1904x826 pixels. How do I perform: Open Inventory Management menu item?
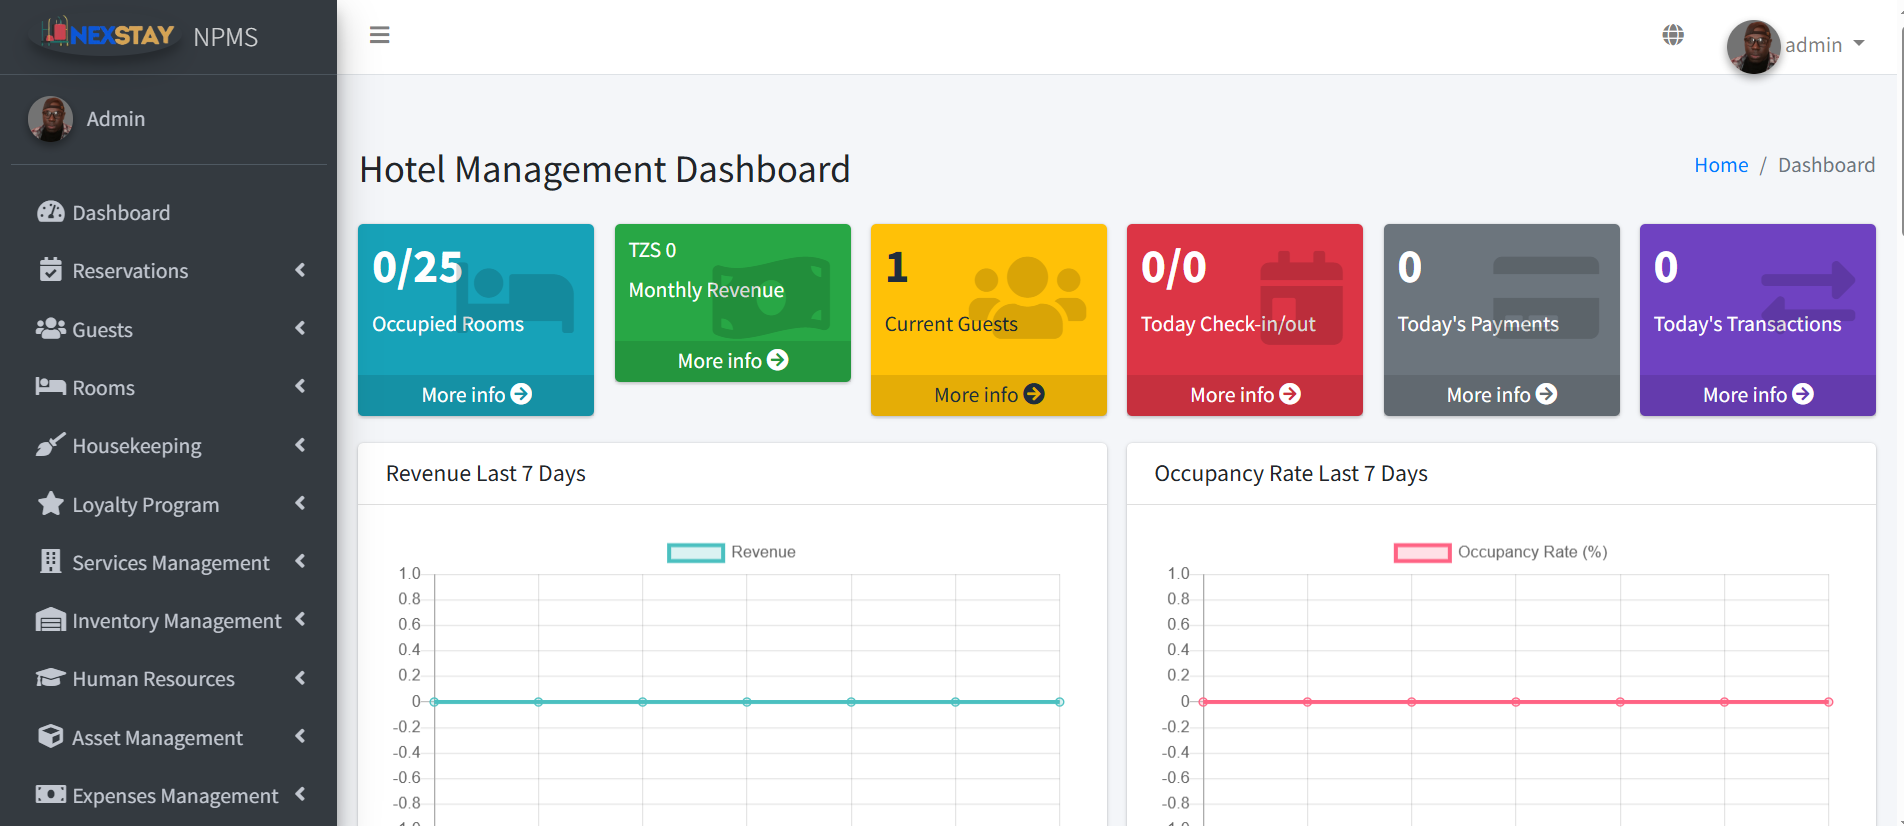click(x=176, y=621)
